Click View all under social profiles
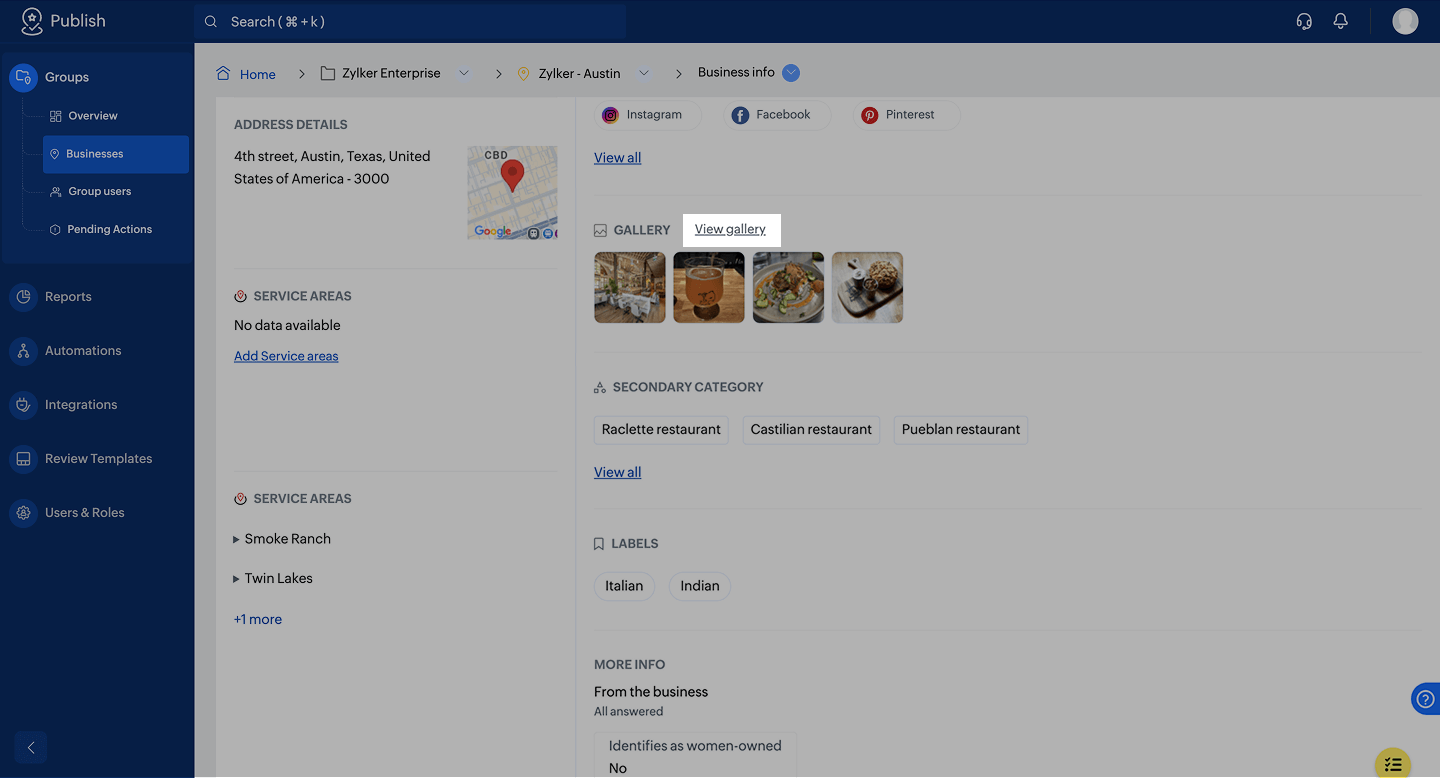The image size is (1440, 778). (618, 158)
